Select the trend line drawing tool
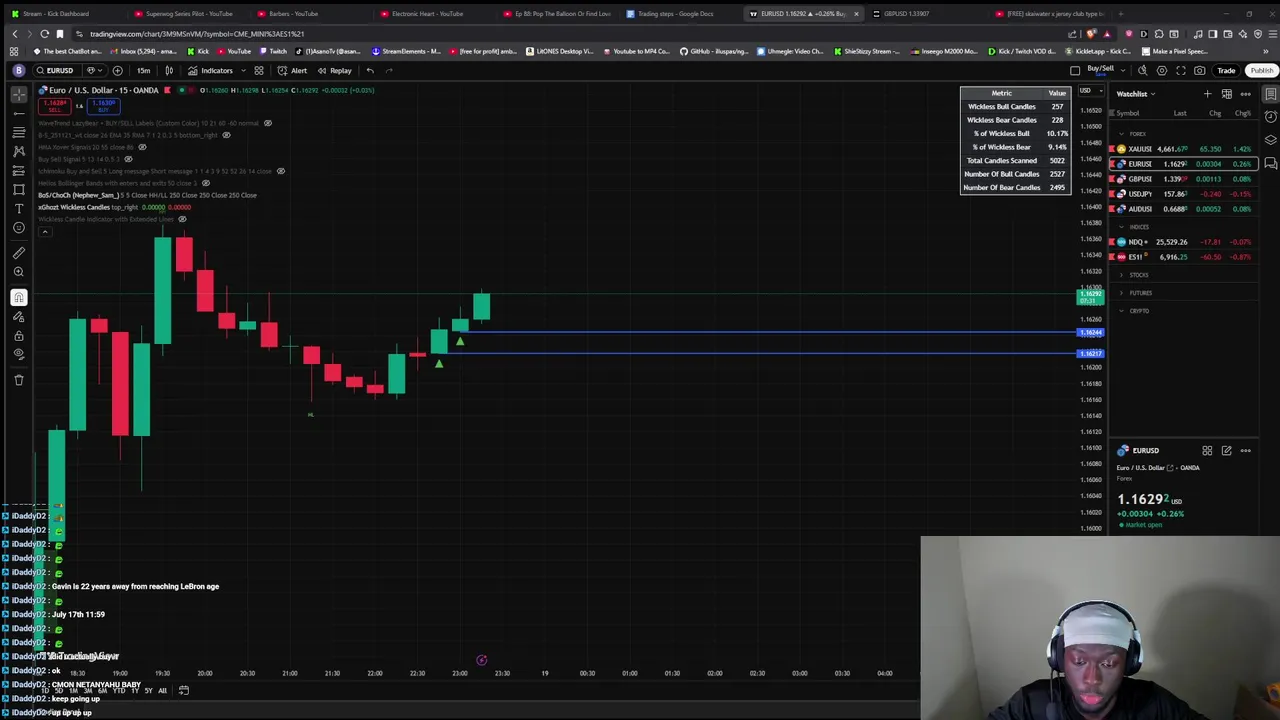 (x=18, y=113)
